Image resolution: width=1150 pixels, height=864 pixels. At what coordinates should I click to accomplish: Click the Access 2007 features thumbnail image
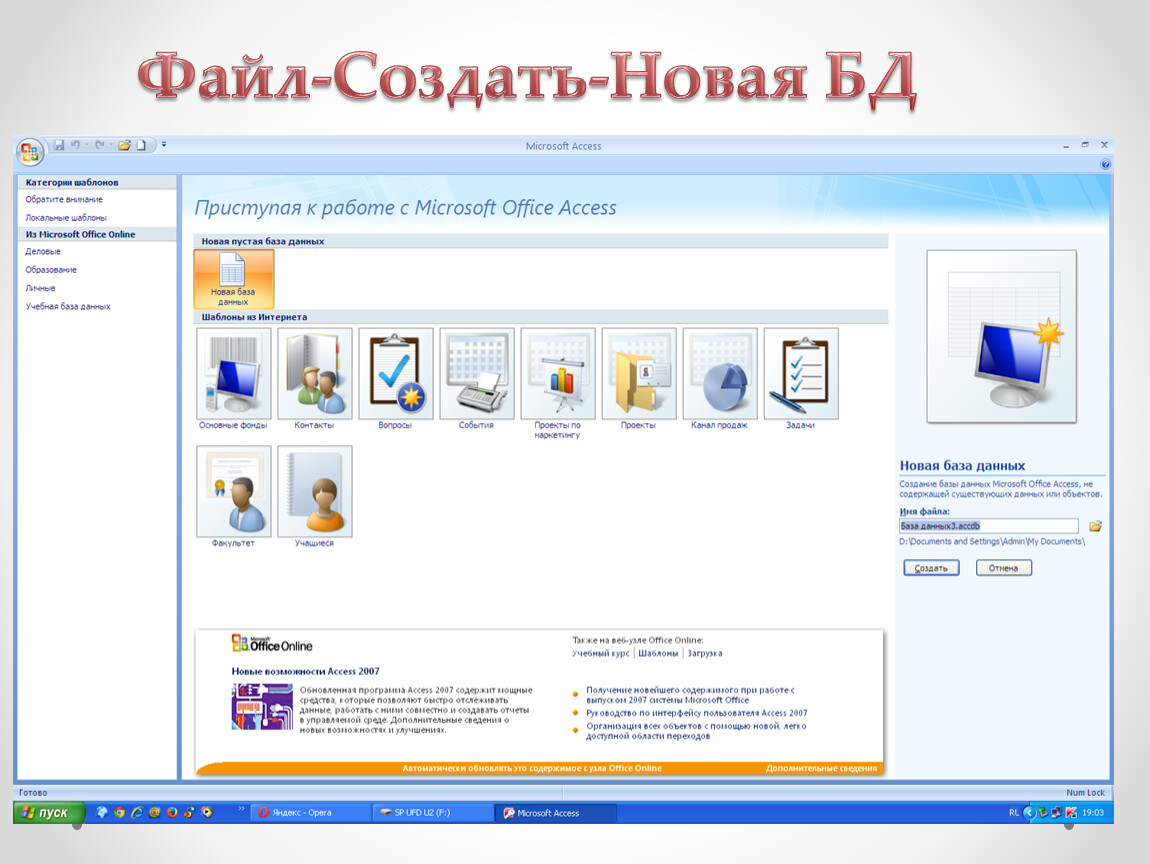pos(262,706)
